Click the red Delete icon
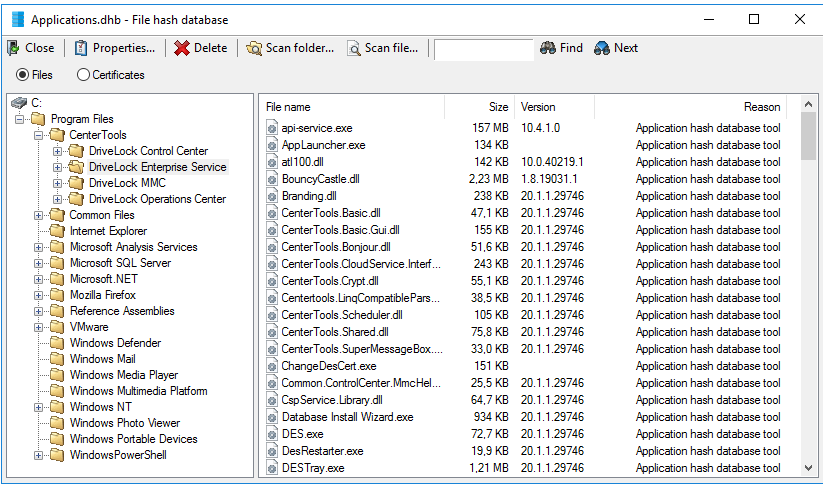 [x=181, y=48]
